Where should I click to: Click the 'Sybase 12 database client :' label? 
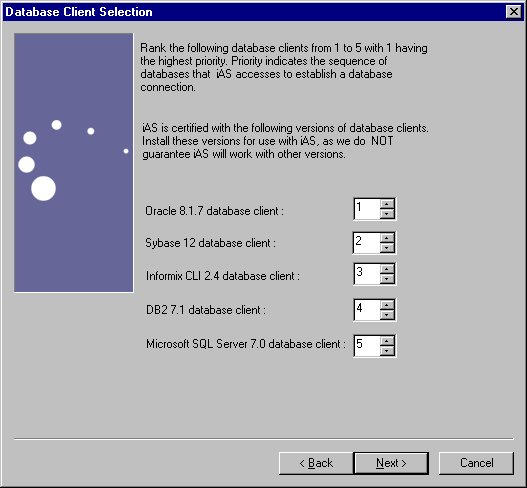tap(210, 243)
